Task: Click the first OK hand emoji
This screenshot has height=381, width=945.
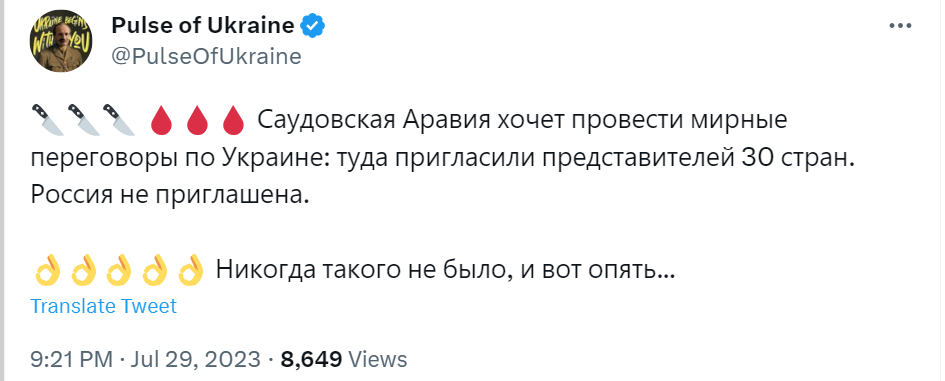Action: click(x=46, y=269)
